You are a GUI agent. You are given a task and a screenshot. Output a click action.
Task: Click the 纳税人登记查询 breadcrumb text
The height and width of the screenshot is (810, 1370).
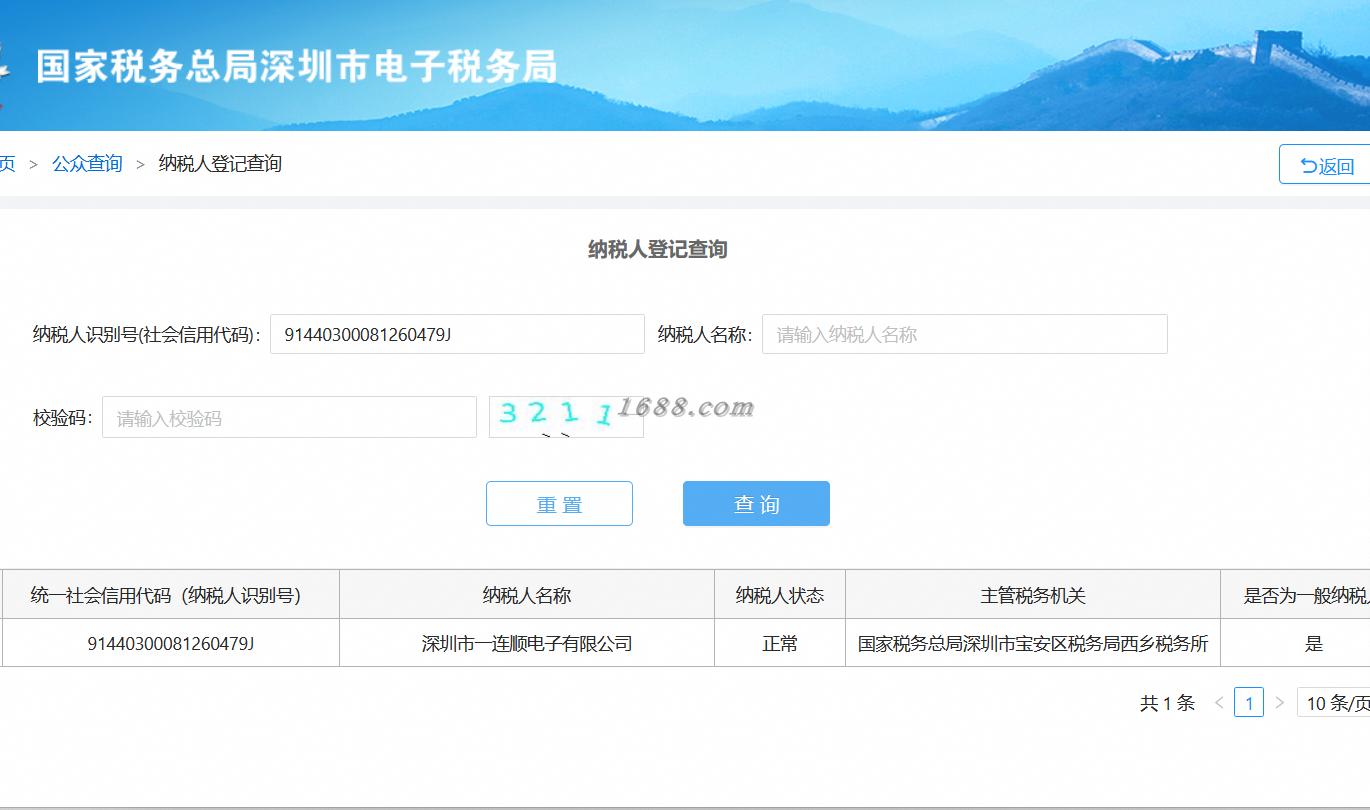tap(220, 164)
